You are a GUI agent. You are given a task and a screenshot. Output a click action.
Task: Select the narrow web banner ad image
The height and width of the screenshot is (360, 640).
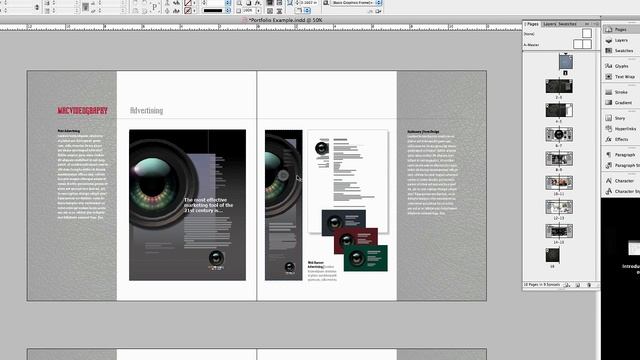[284, 205]
